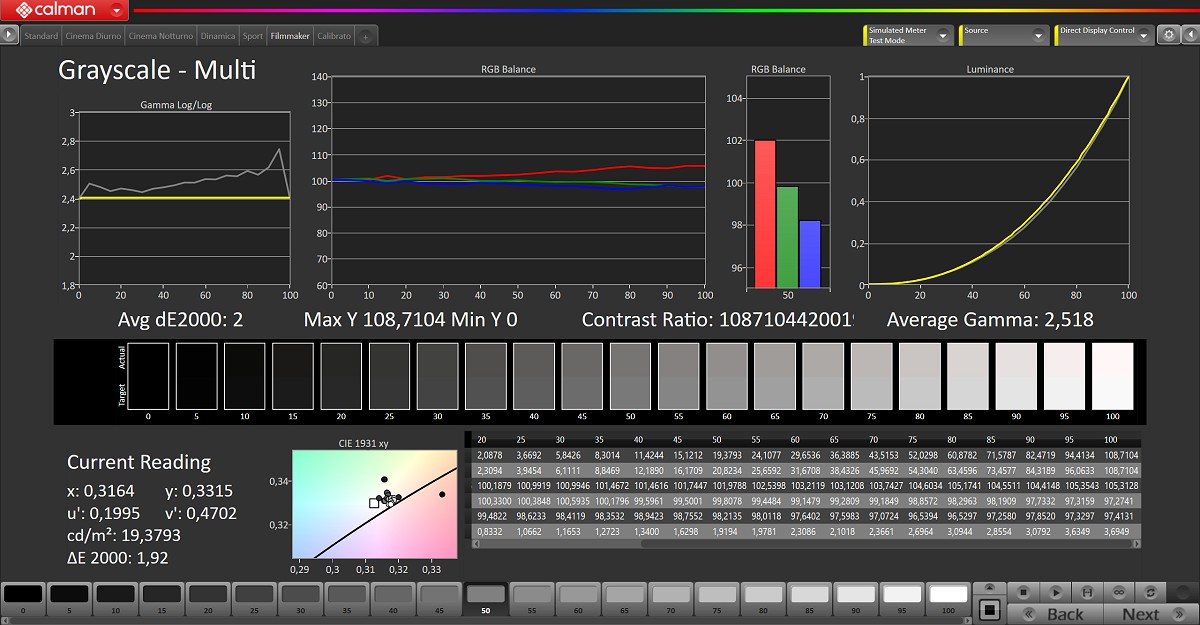Collapse right panel with arrow icon
The height and width of the screenshot is (625, 1200).
[1190, 35]
